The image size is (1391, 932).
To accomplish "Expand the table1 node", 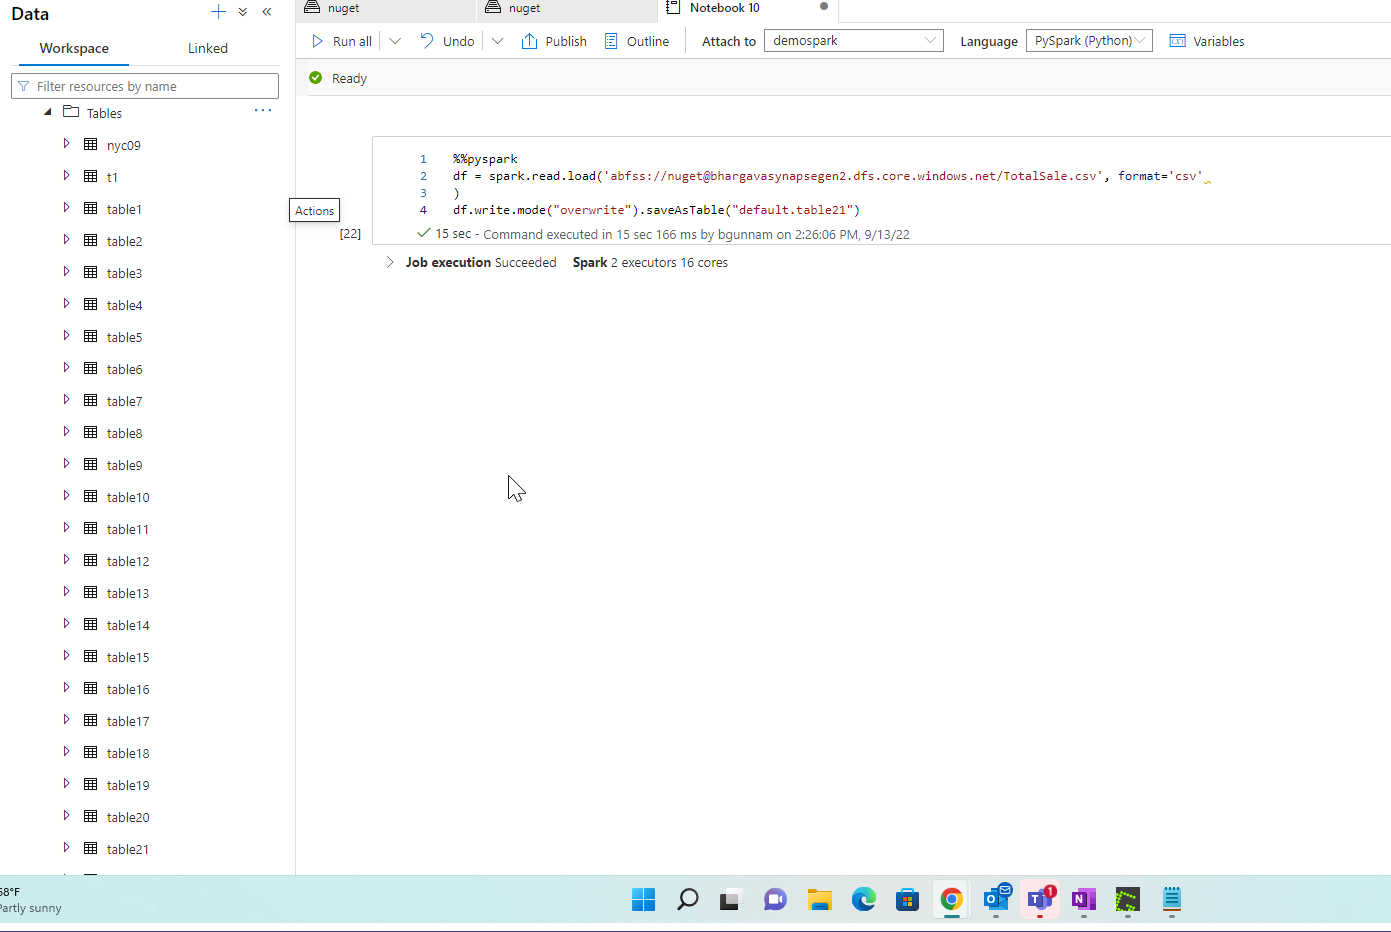I will 66,208.
